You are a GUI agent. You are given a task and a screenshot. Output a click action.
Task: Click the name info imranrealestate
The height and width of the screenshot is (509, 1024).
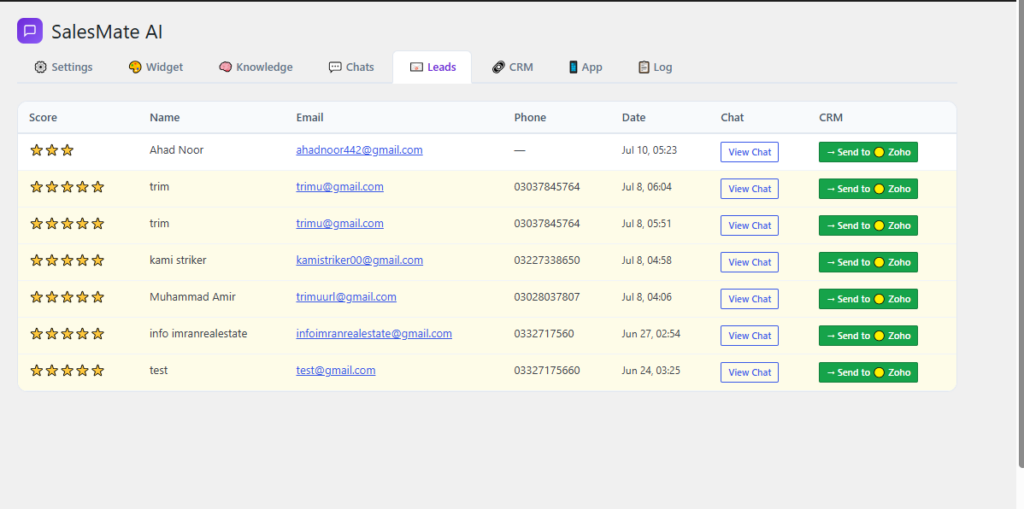pyautogui.click(x=199, y=333)
